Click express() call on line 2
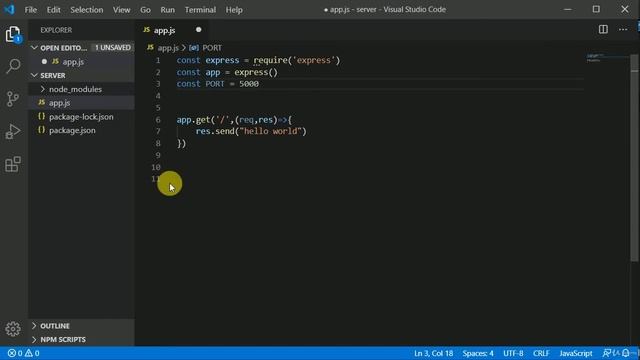 click(x=256, y=72)
